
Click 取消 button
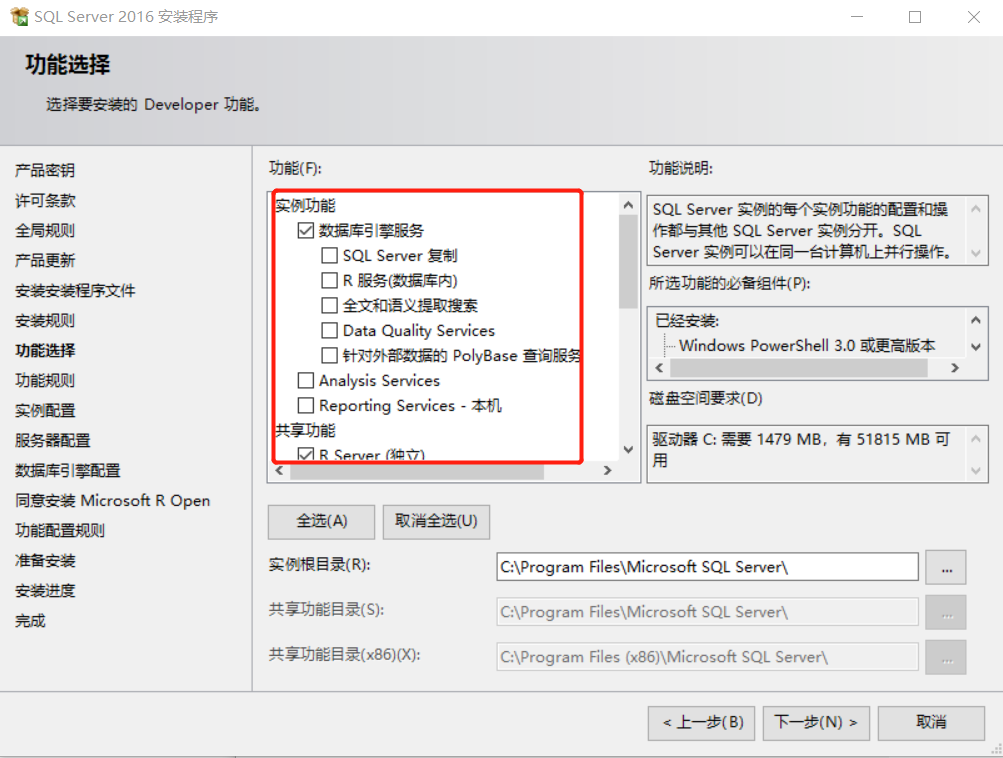point(931,723)
